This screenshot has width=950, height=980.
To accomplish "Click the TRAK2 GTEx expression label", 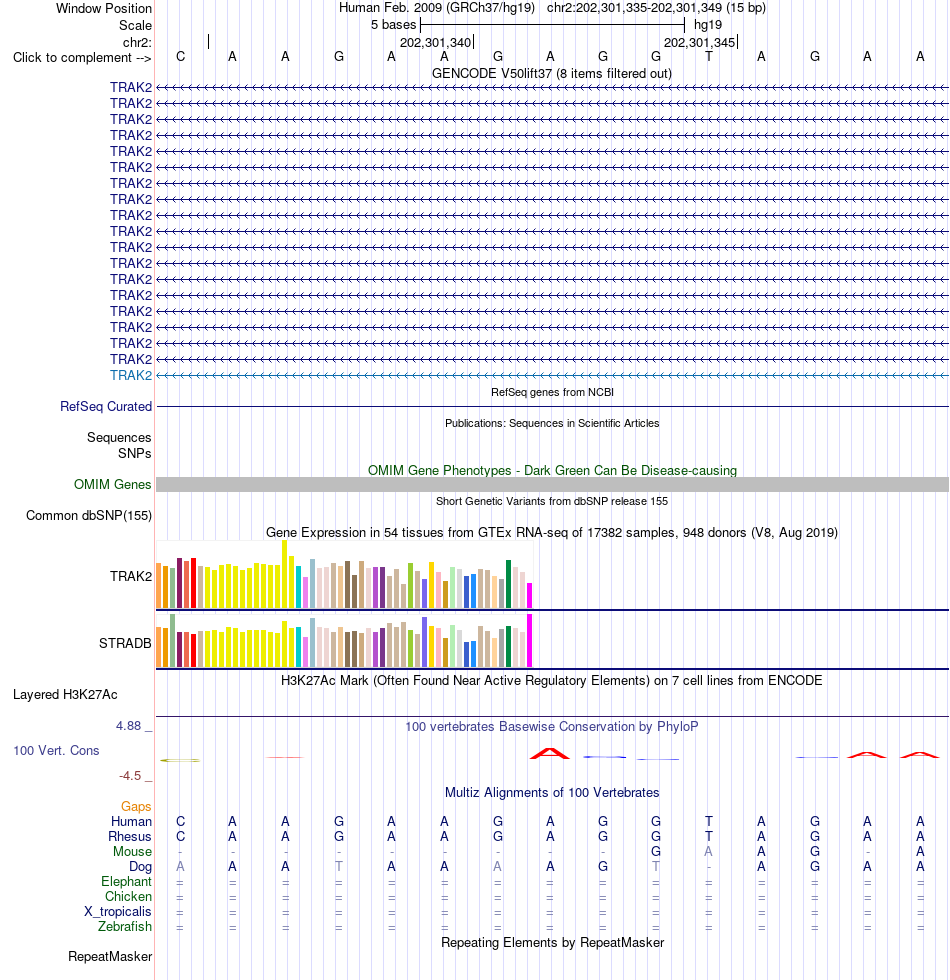I will click(x=131, y=576).
